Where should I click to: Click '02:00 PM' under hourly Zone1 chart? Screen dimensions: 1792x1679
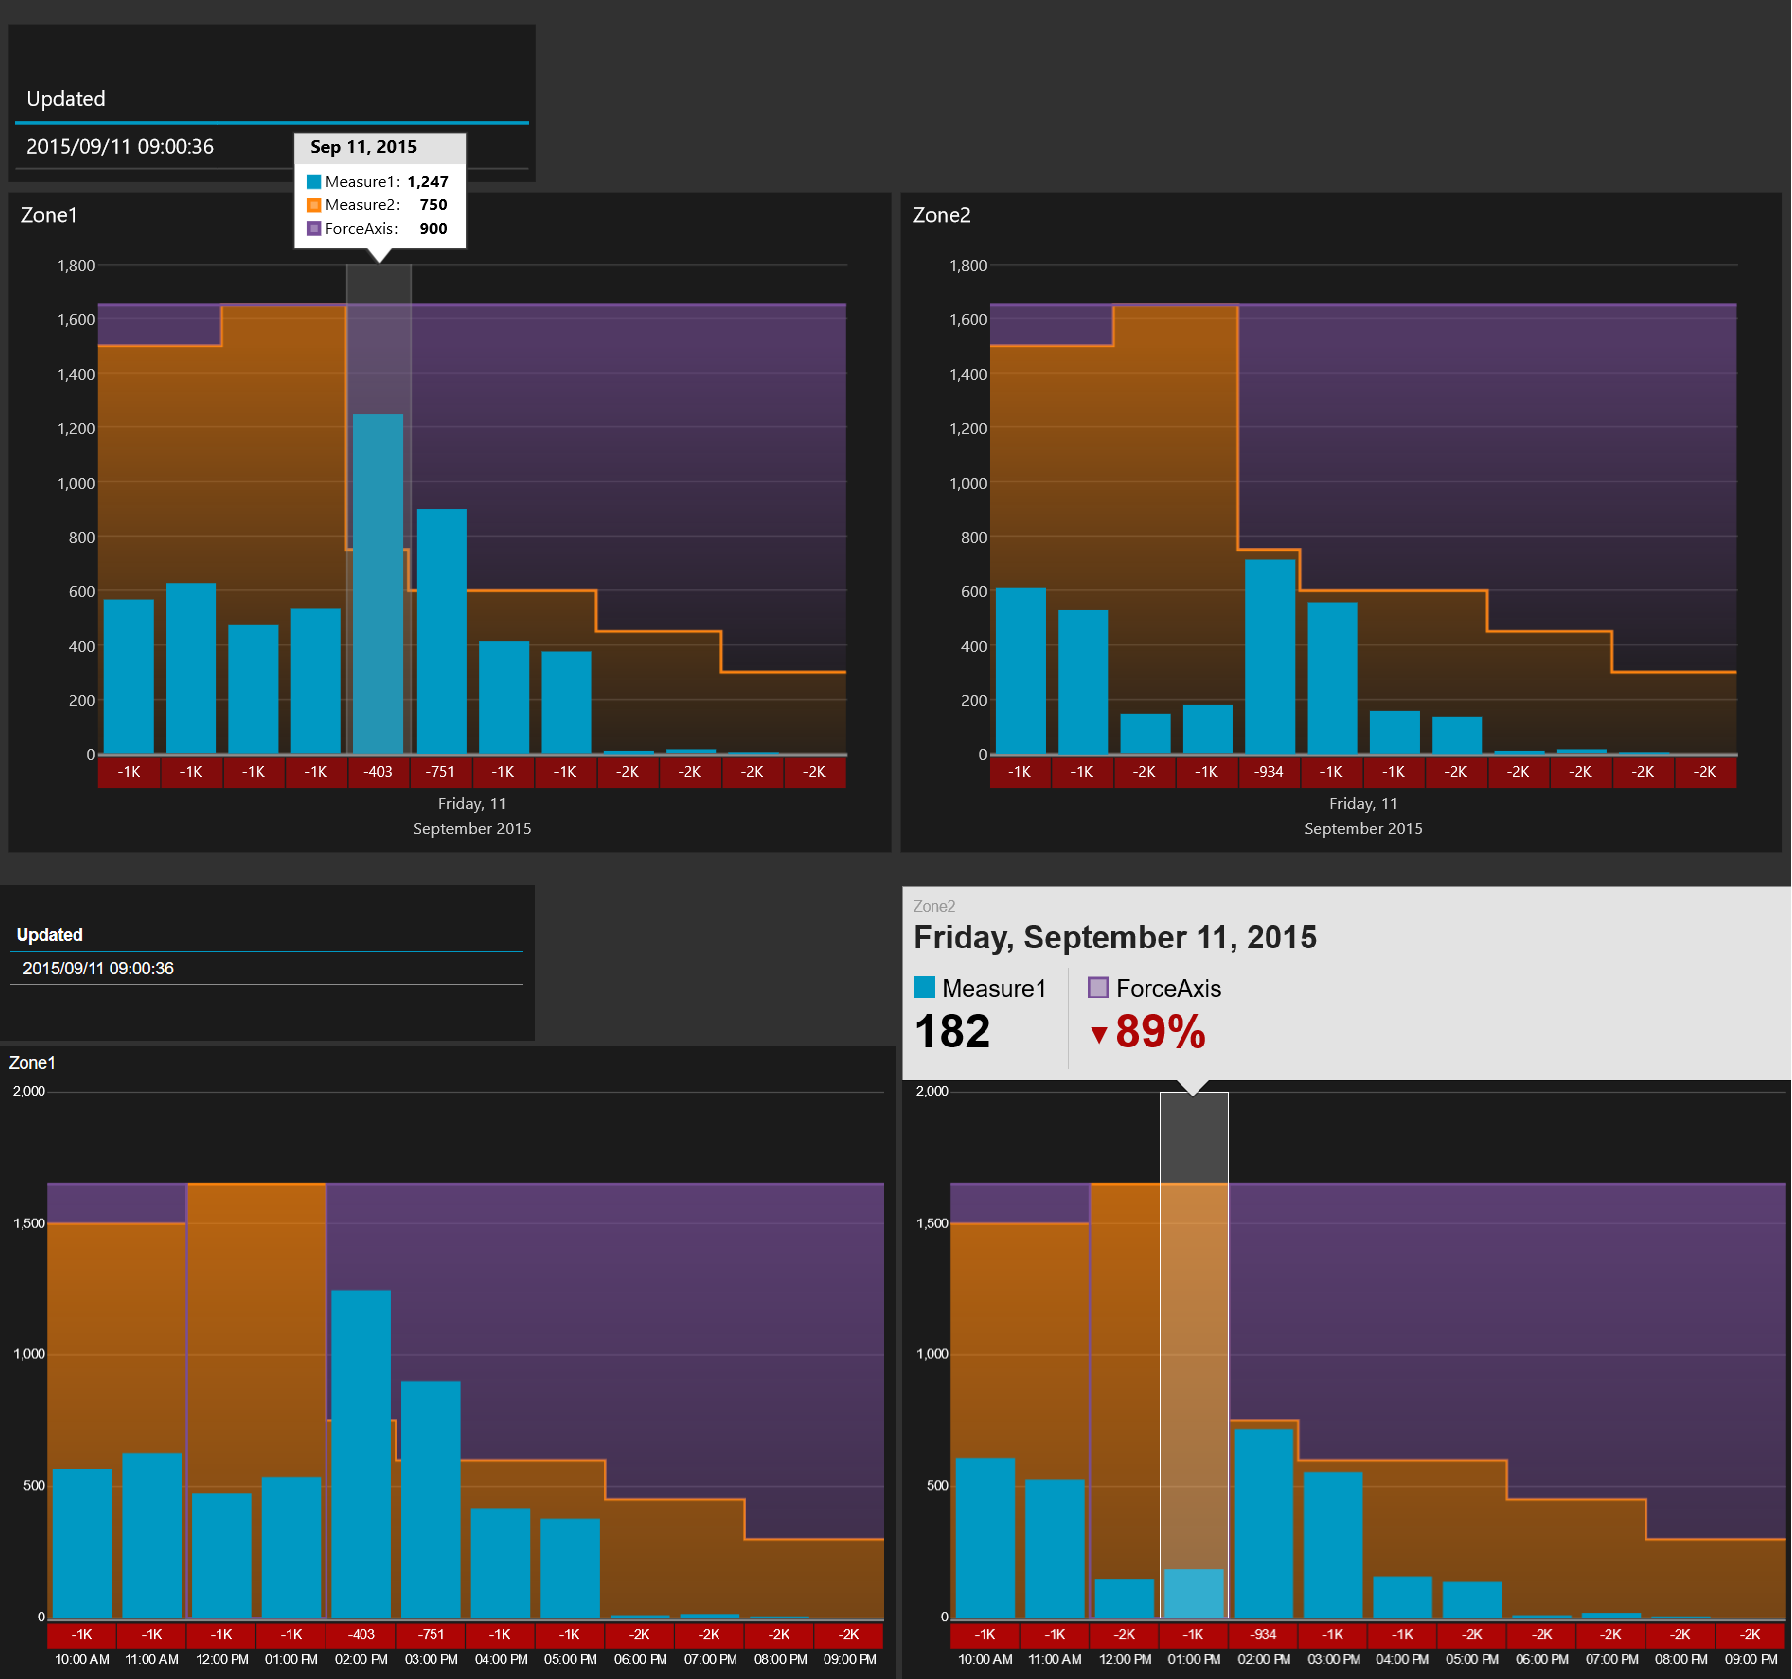point(361,1659)
